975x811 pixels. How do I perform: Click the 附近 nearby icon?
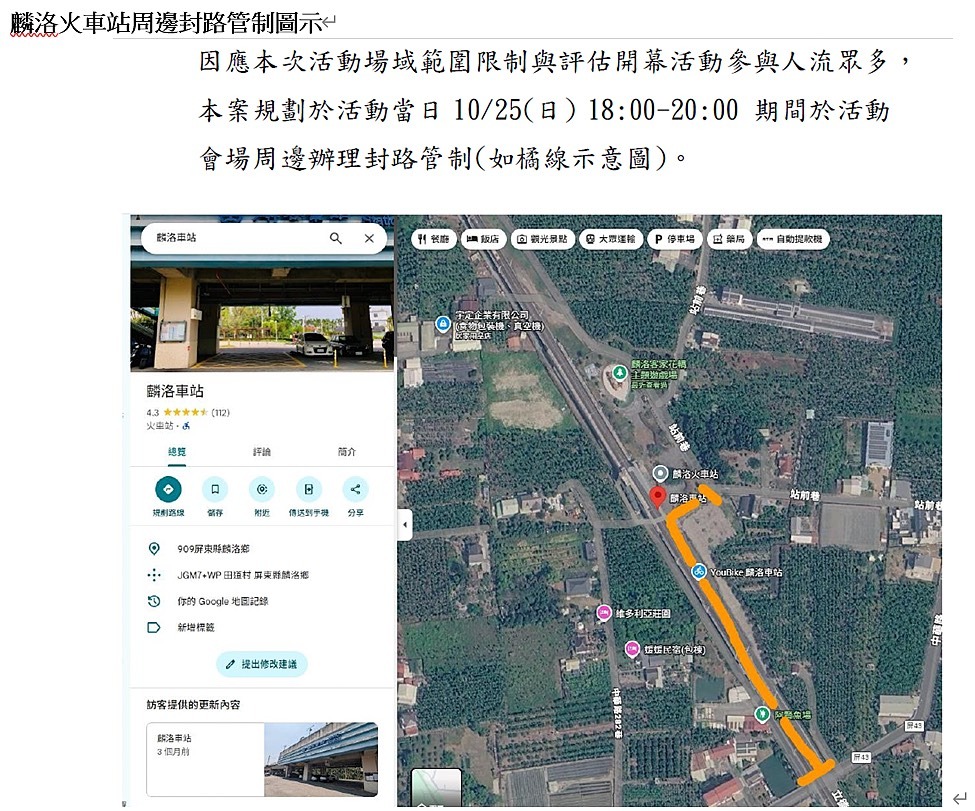pyautogui.click(x=262, y=489)
